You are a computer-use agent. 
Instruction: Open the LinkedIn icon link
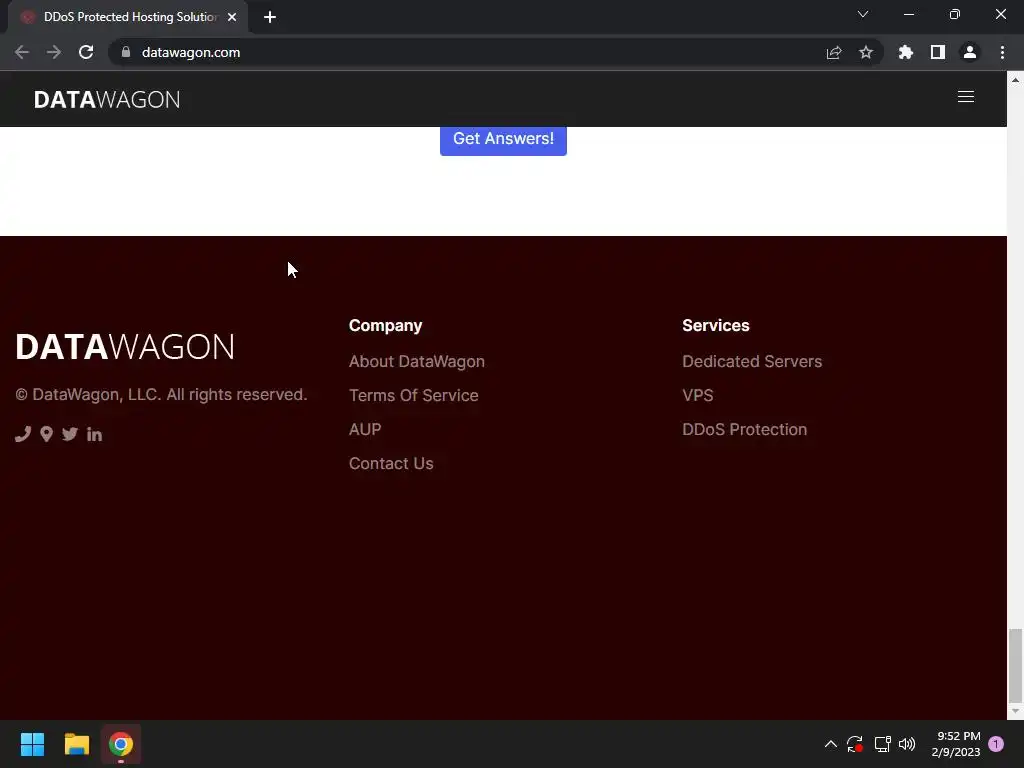[x=94, y=434]
